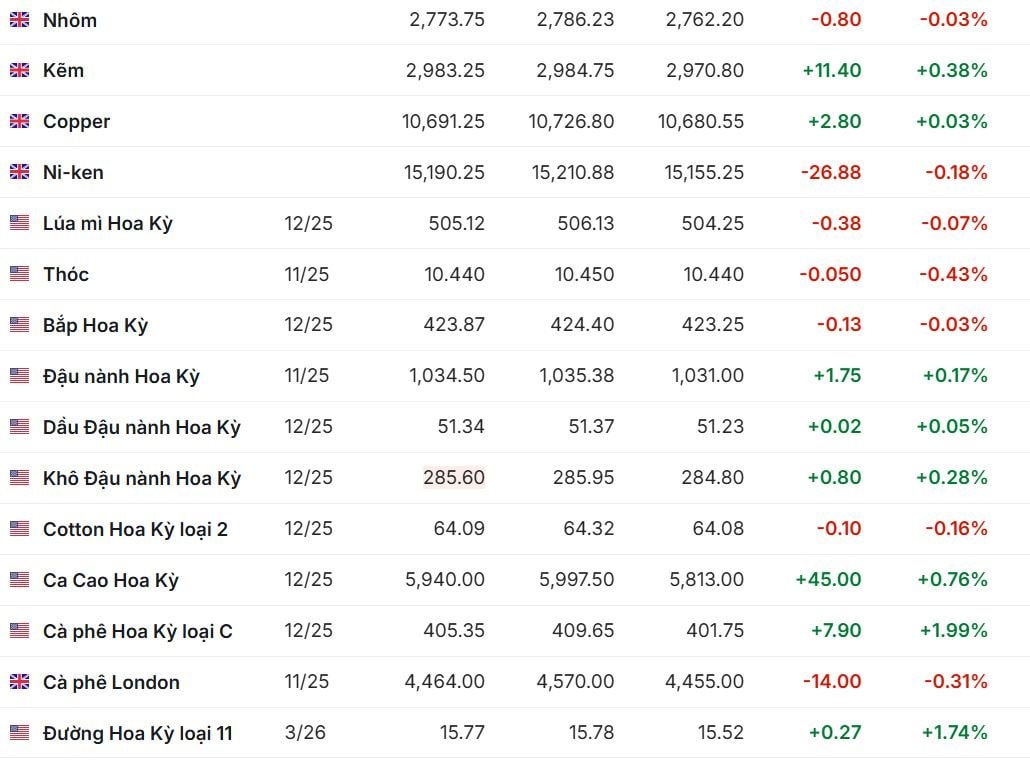Click the UK flag beside Cà phê London
Viewport: 1030px width, 764px height.
(x=19, y=683)
